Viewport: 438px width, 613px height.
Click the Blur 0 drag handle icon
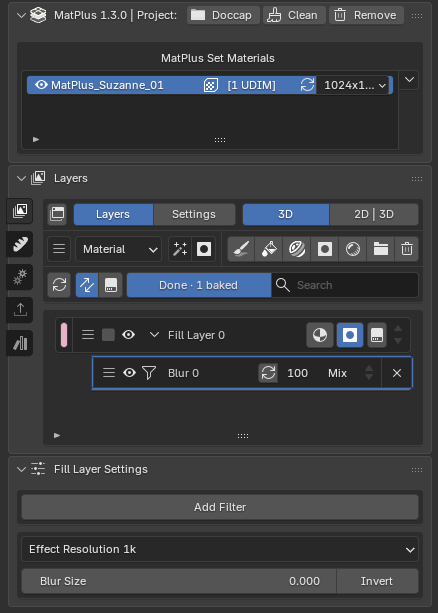tap(109, 373)
